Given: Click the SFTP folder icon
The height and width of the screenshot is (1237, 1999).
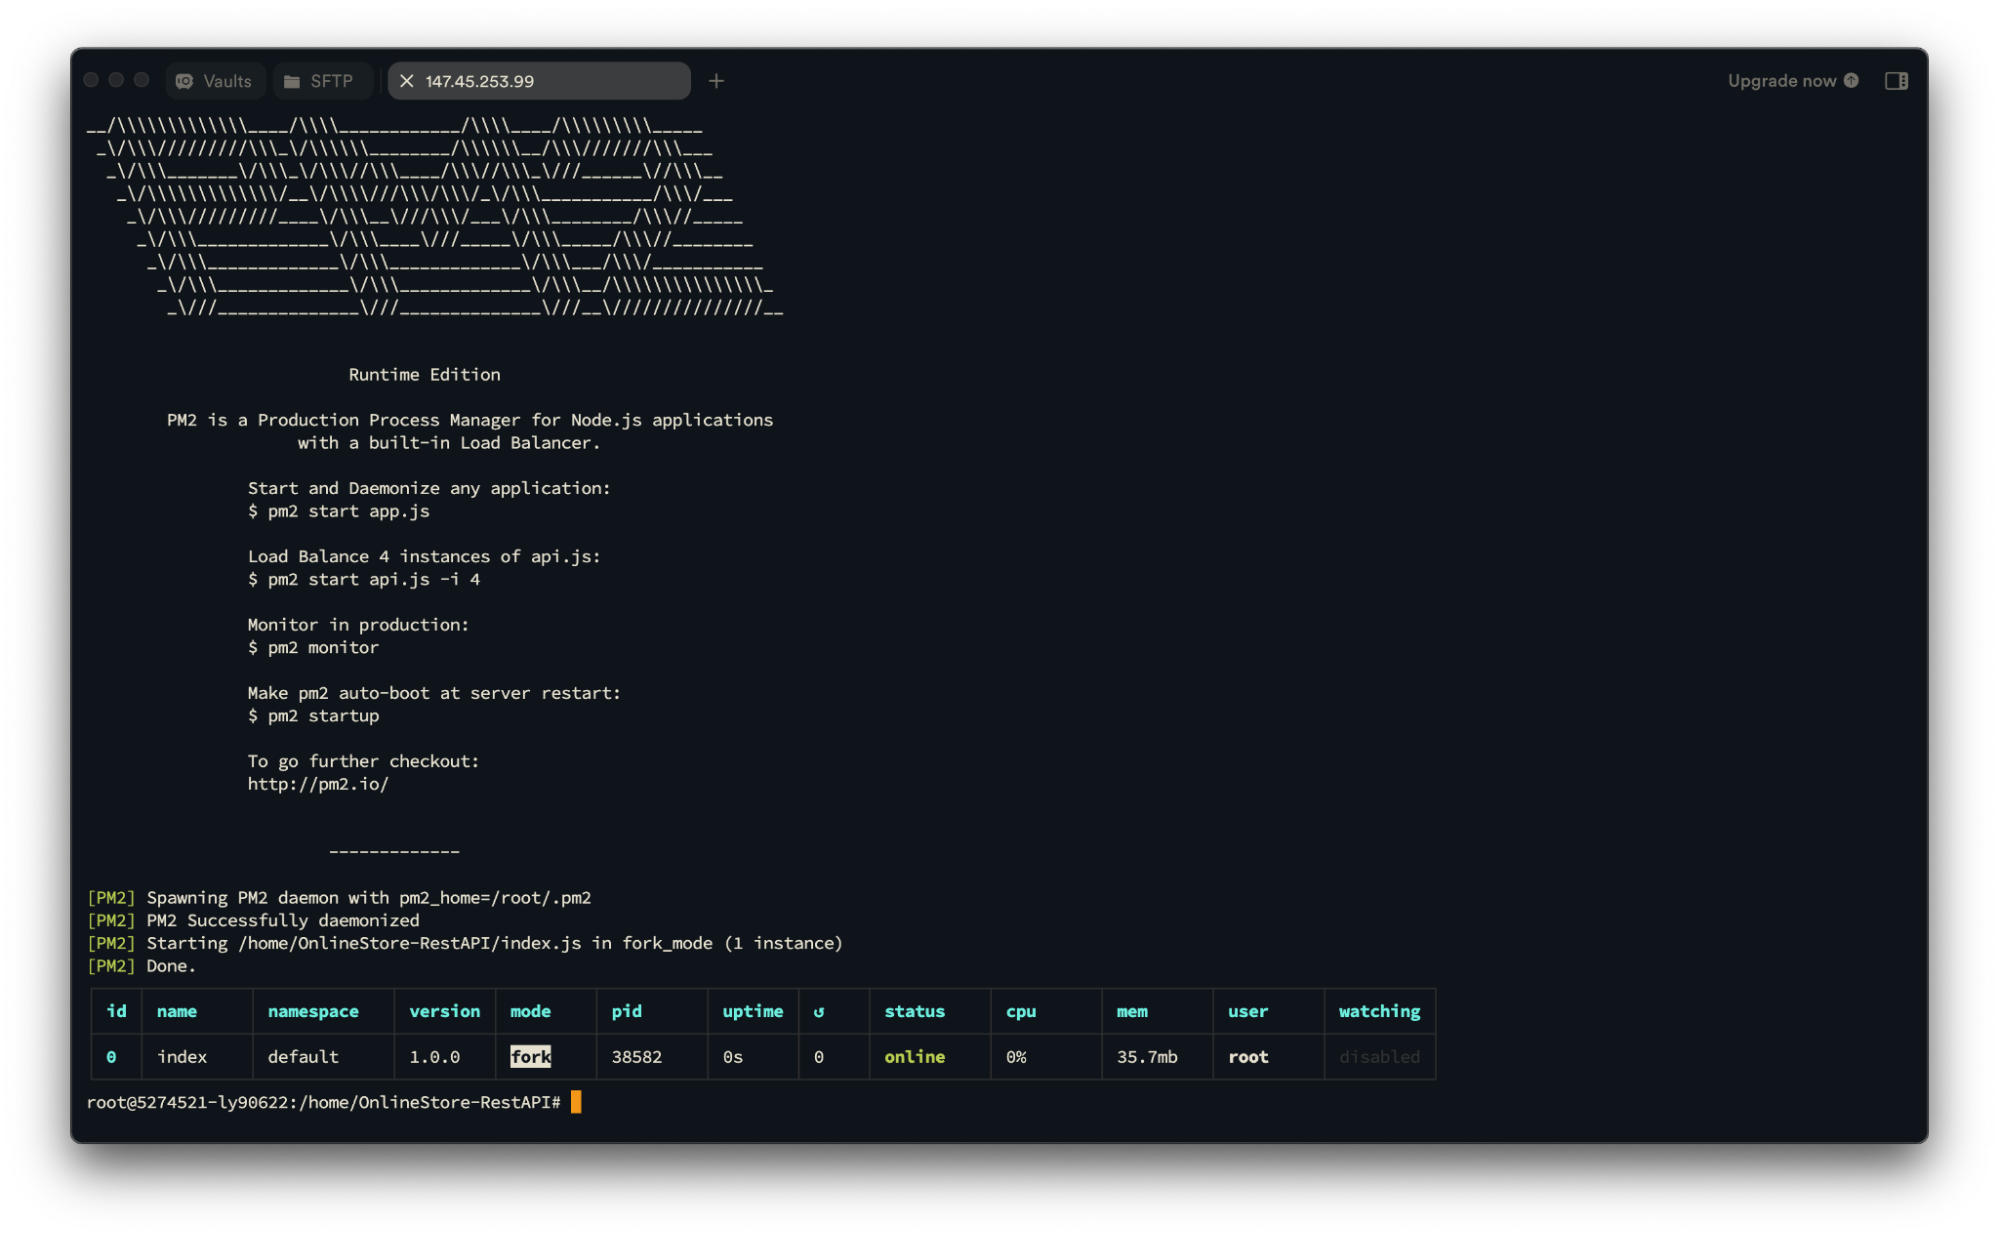Looking at the screenshot, I should [x=292, y=81].
